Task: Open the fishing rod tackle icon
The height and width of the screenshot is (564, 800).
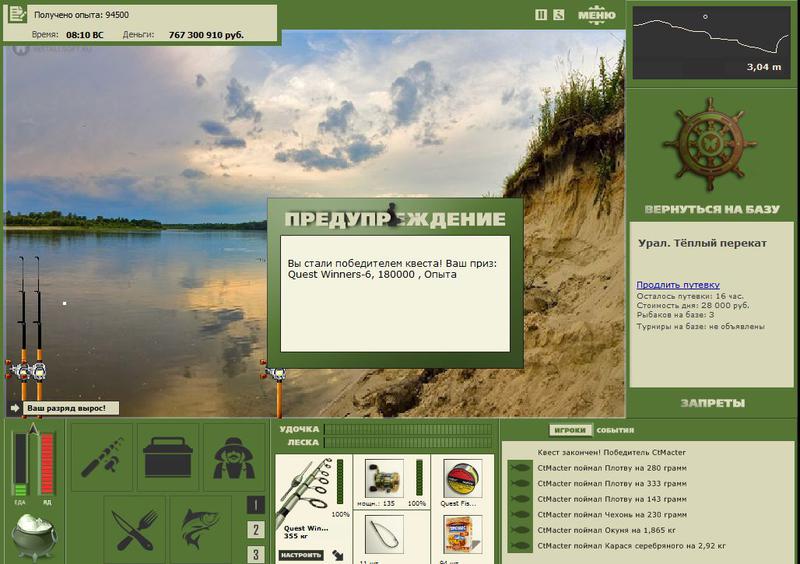Action: [x=102, y=457]
